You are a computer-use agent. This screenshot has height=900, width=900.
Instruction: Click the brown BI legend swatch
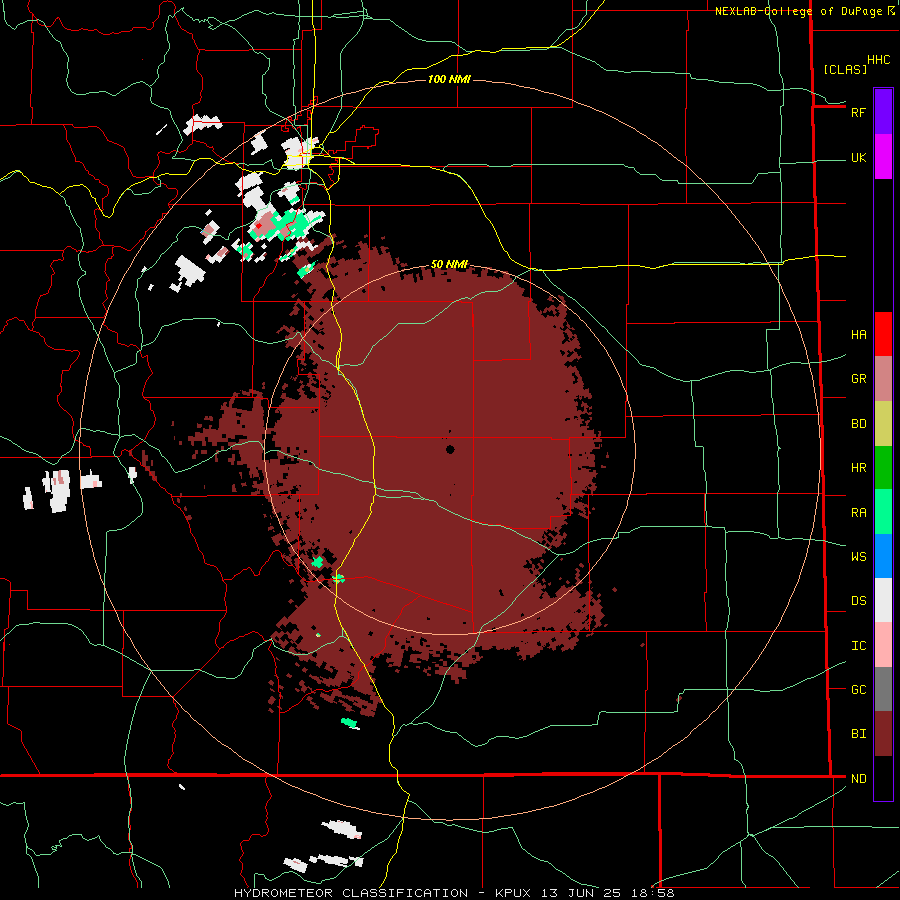[x=883, y=734]
